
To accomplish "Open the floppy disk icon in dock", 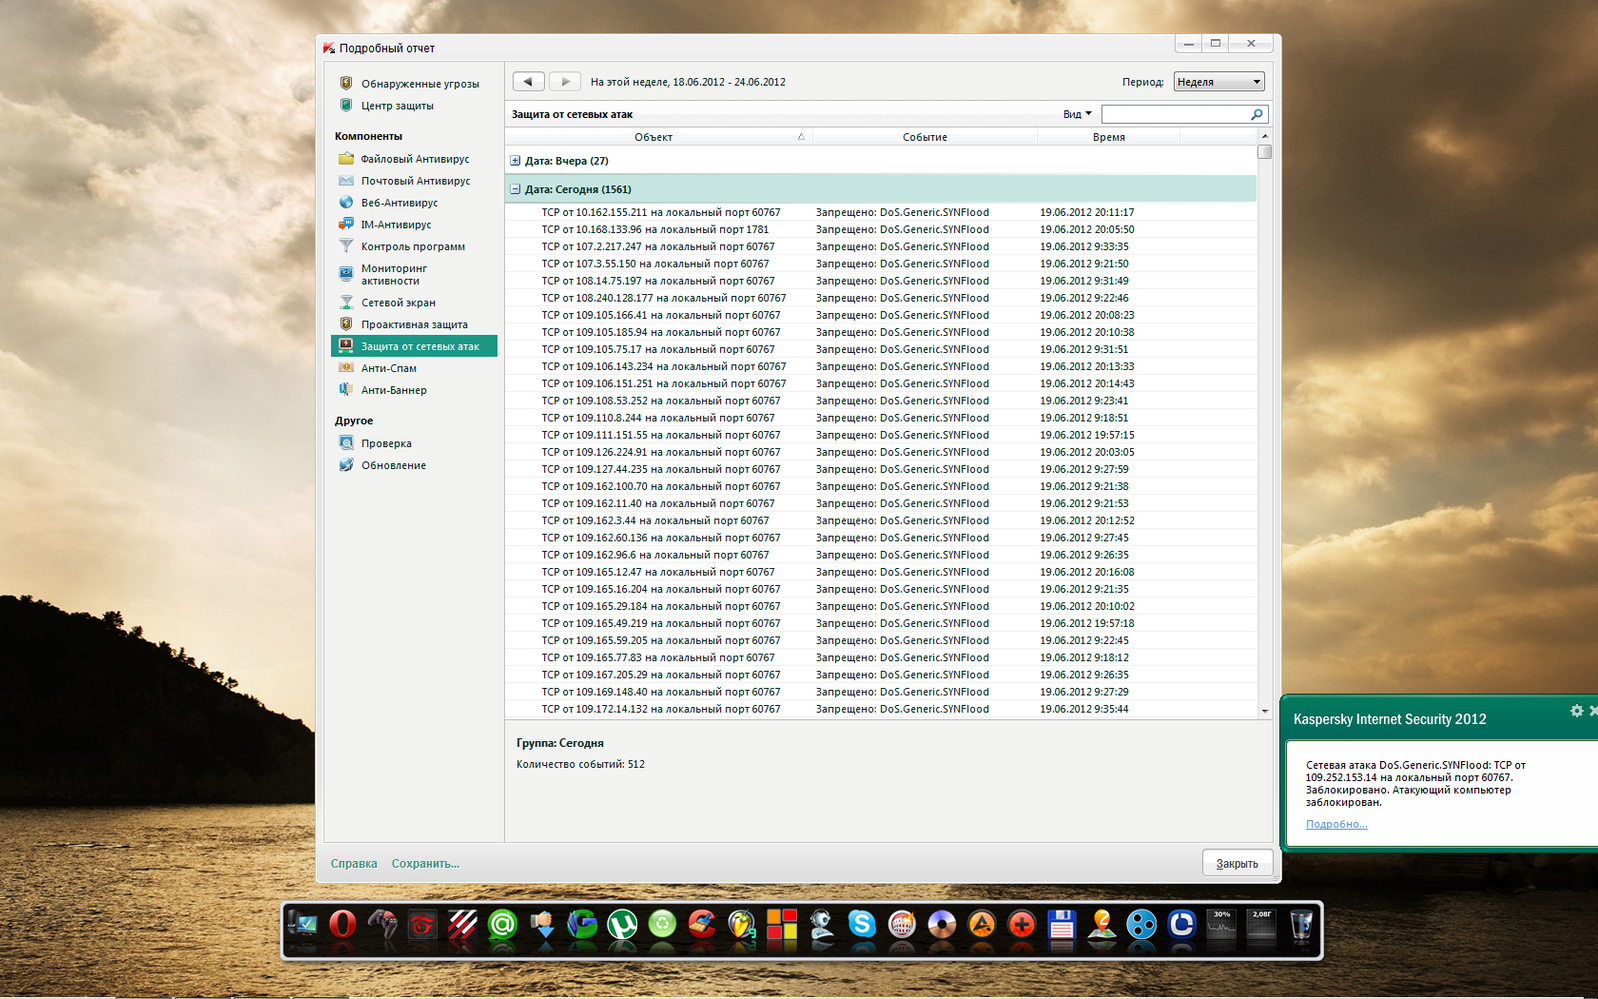I will pos(1062,925).
